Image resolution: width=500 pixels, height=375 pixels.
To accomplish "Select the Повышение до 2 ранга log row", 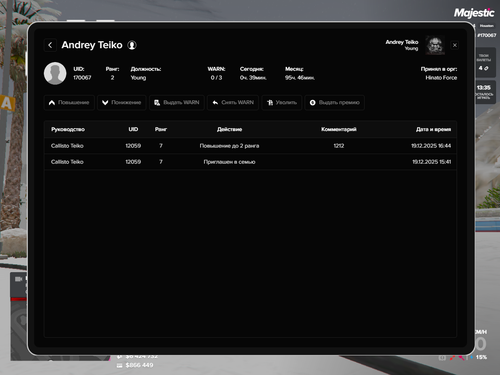I will [250, 146].
